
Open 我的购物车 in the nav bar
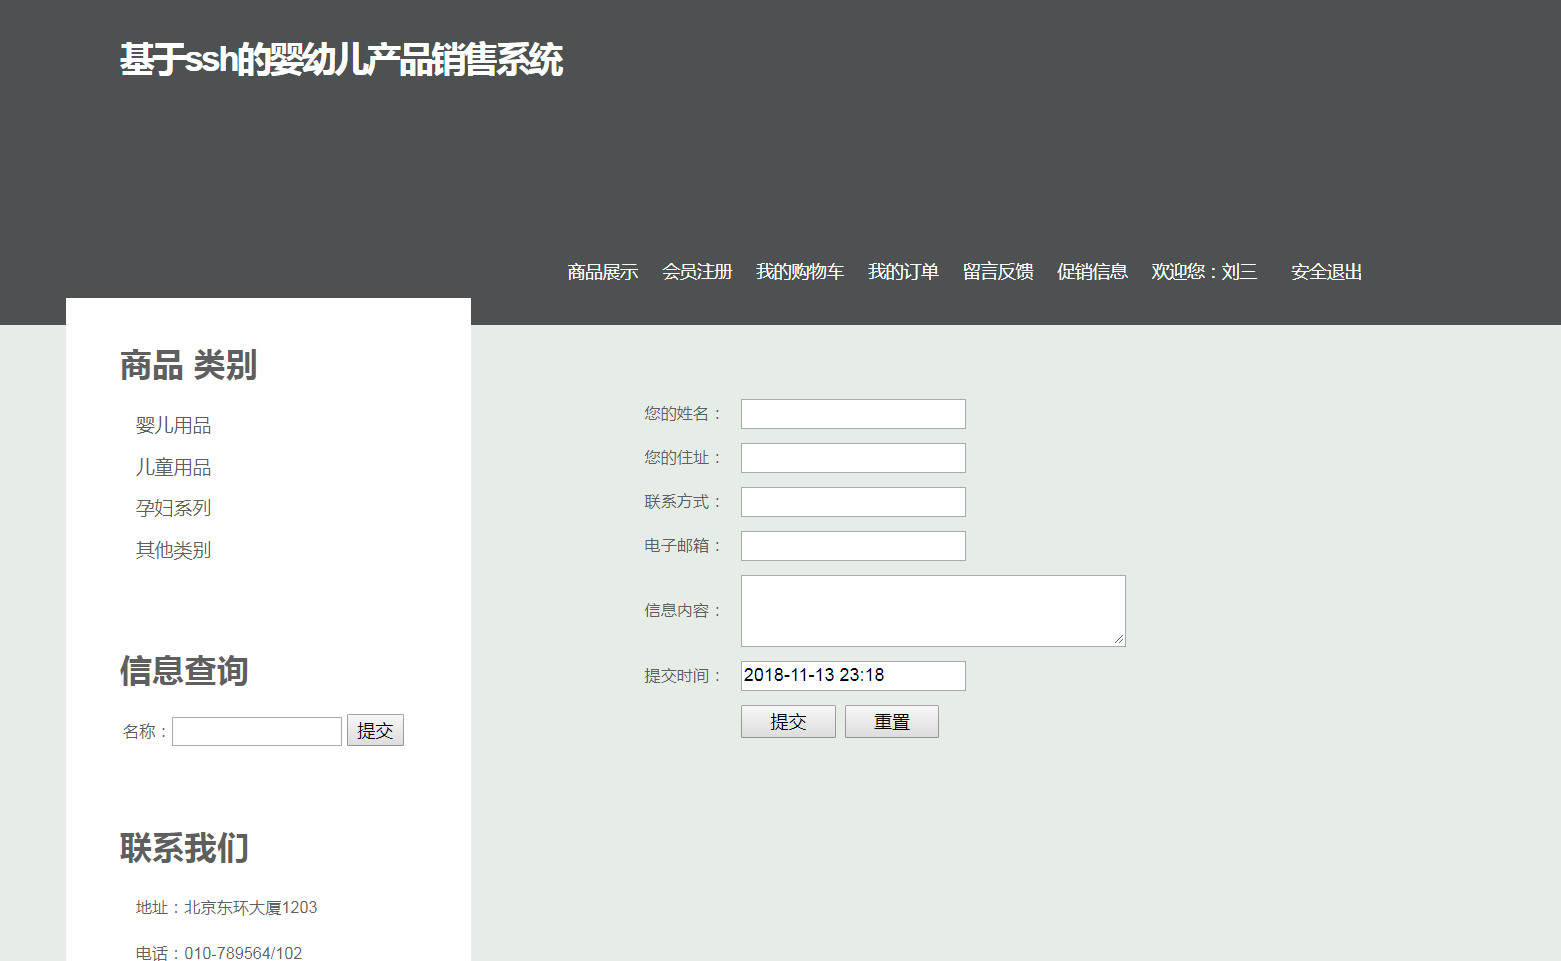click(800, 272)
